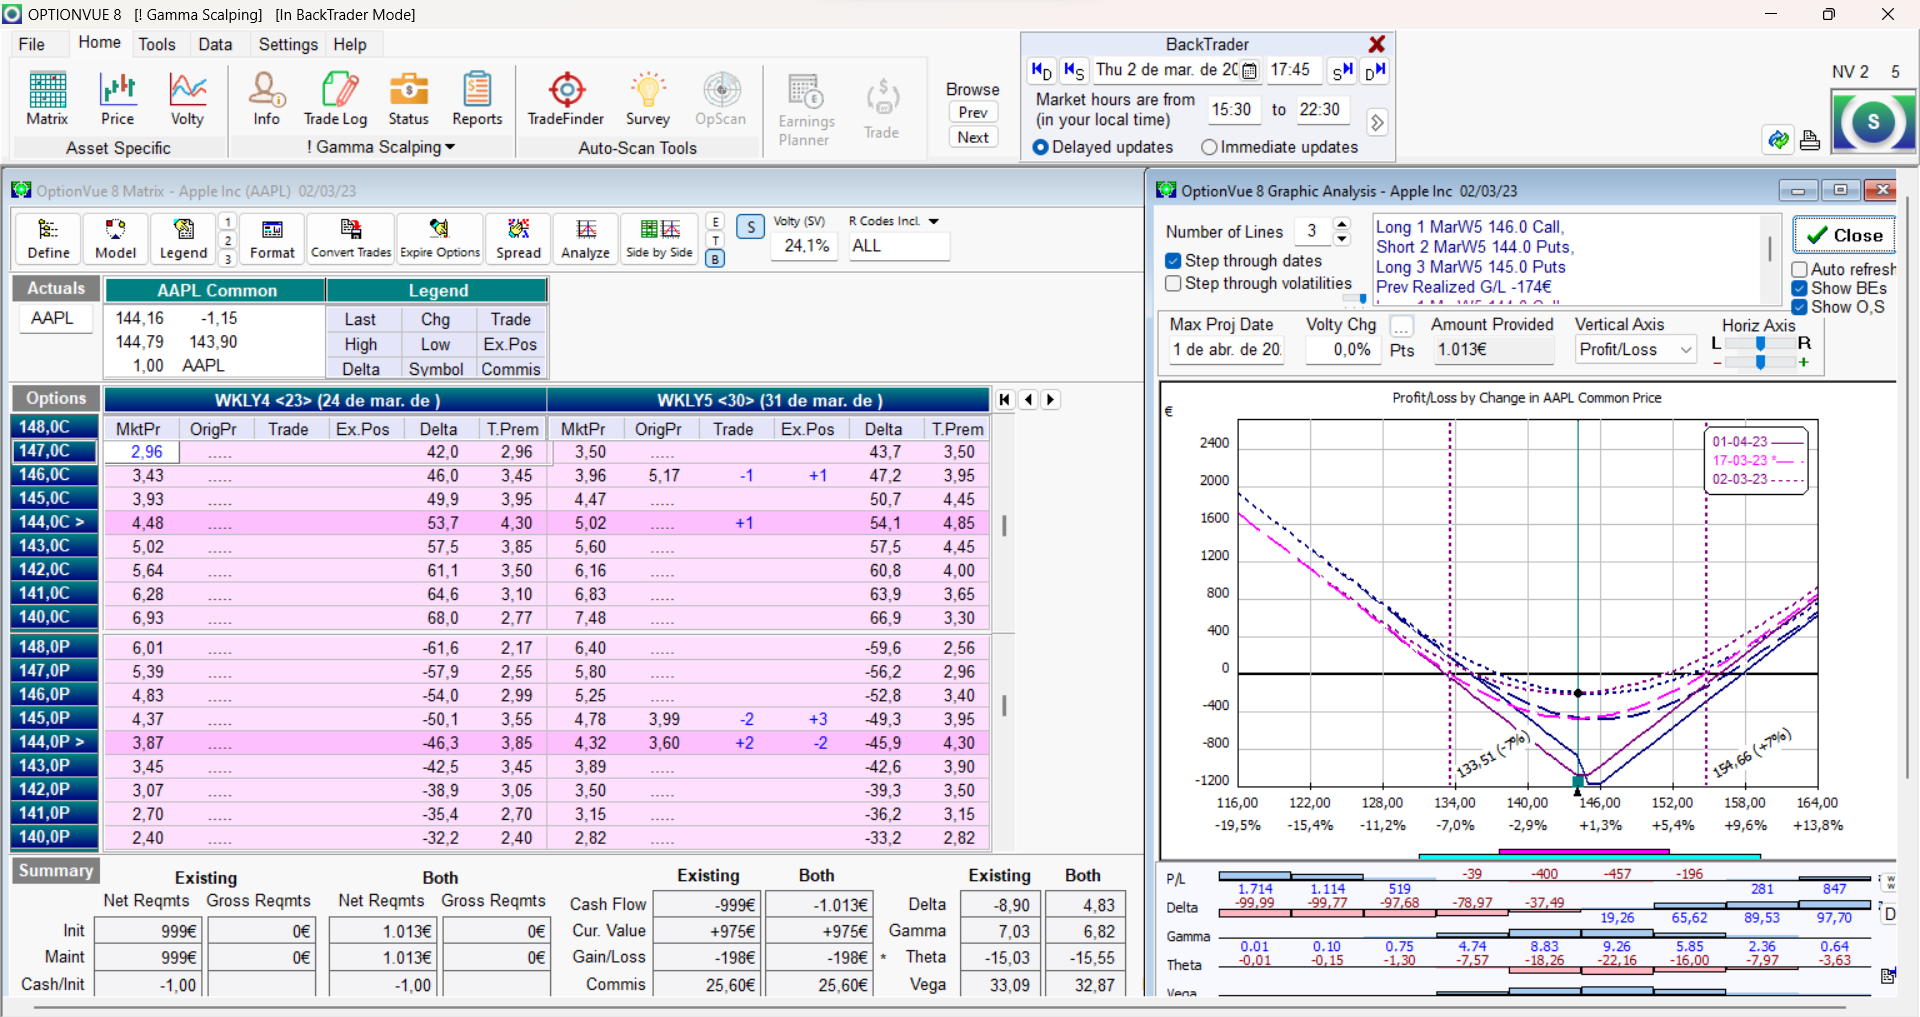Adjust the lower Horiz Axis zoom slider
Screen dimensions: 1920x1017
click(1761, 362)
